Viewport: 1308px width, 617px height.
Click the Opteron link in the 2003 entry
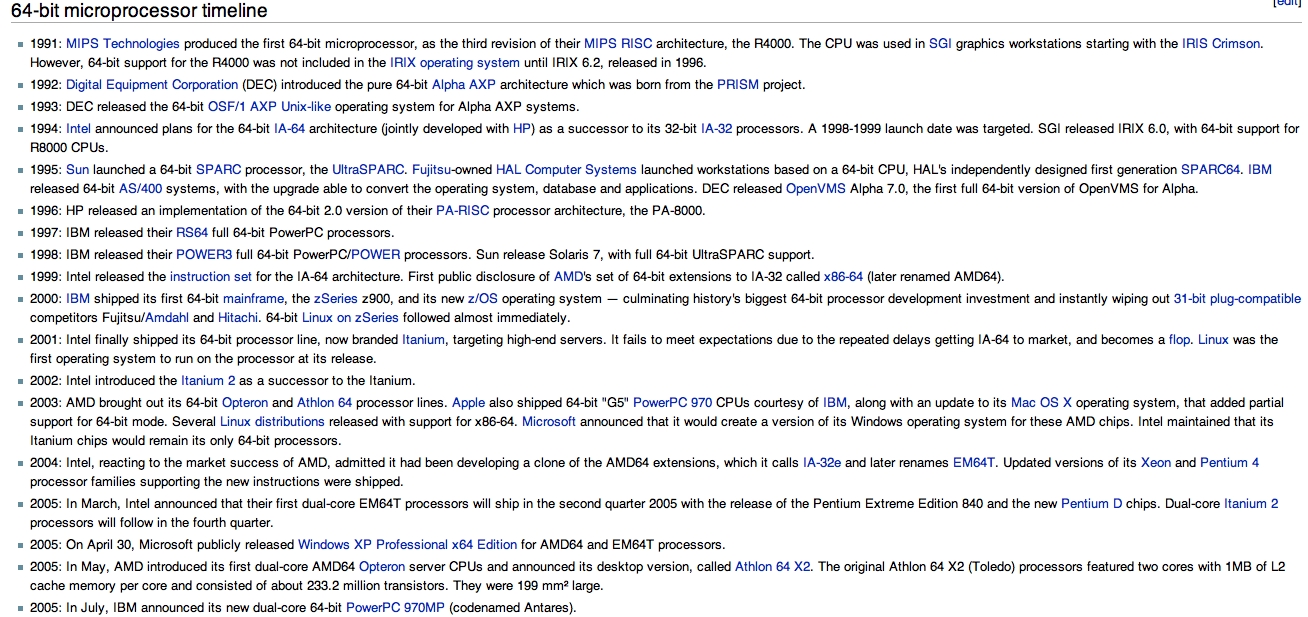tap(243, 403)
